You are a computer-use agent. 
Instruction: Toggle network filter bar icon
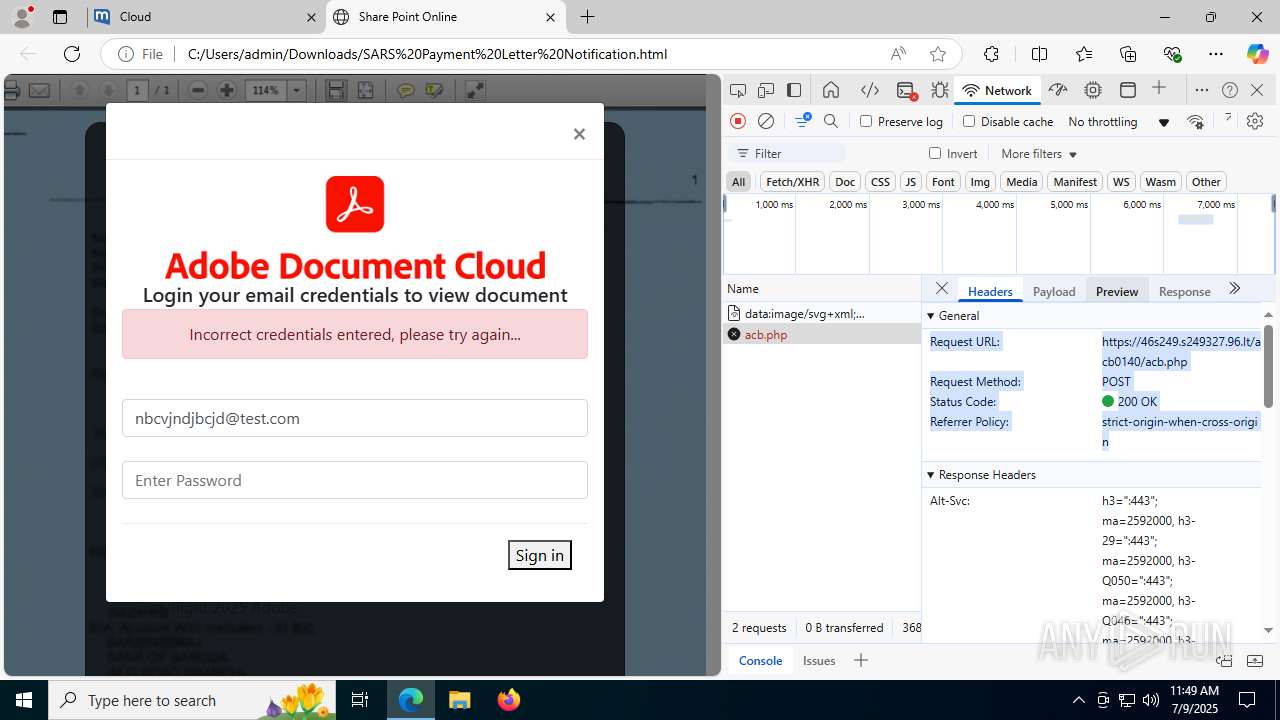pos(802,121)
